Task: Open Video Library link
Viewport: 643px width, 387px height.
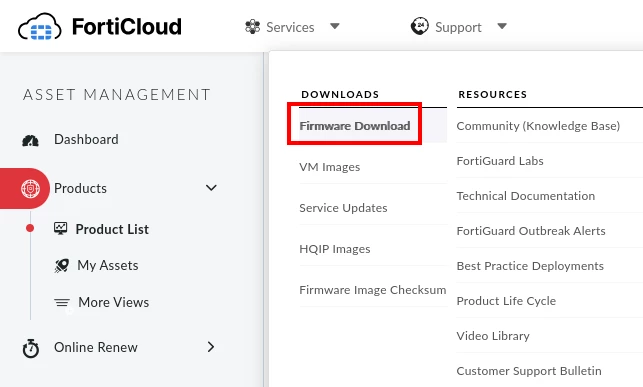Action: click(x=493, y=336)
